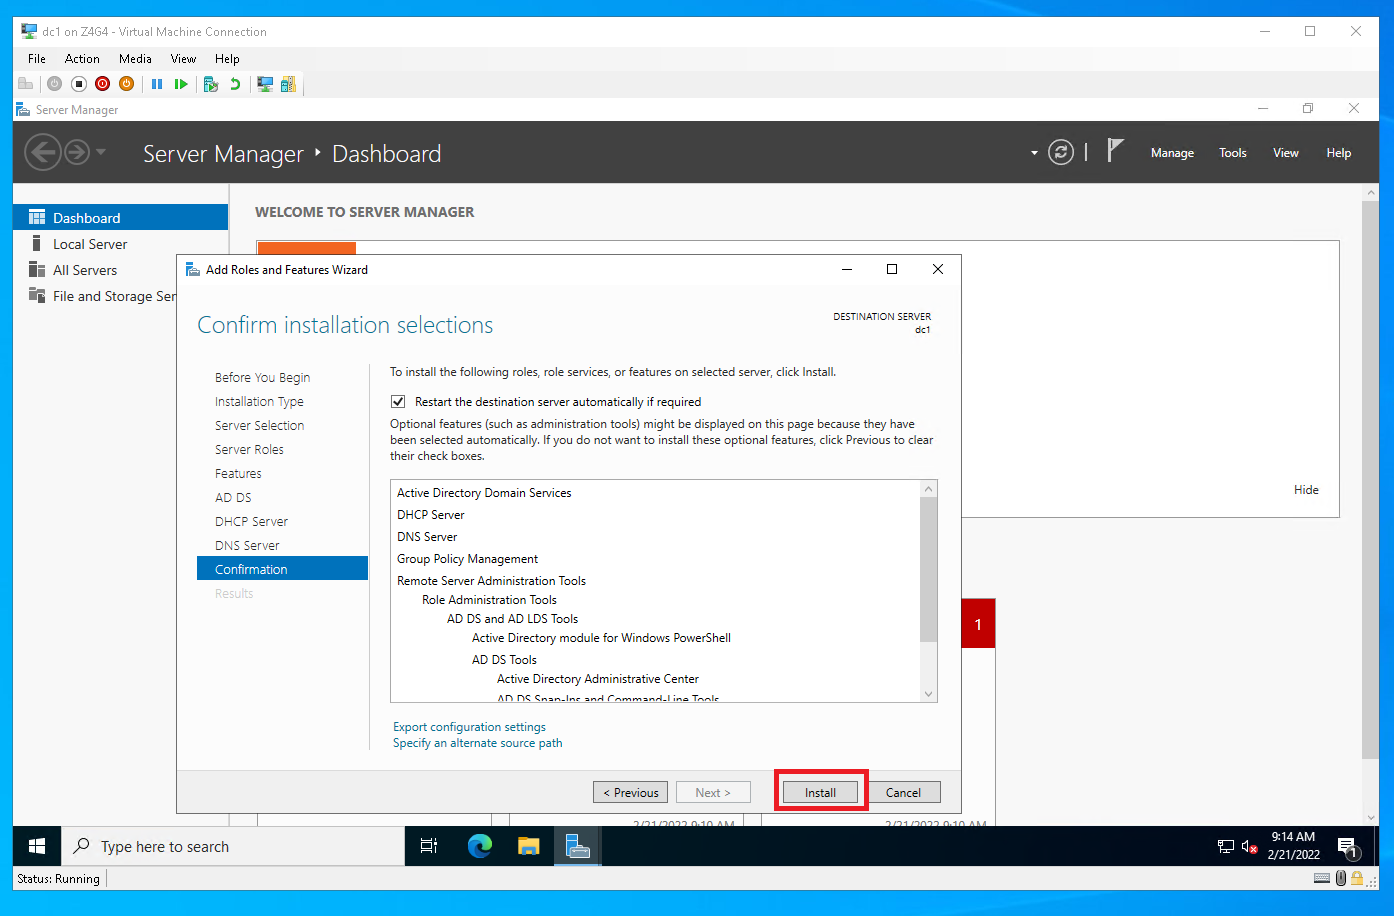Open the VM Connection View menu
The width and height of the screenshot is (1394, 916).
click(x=183, y=59)
